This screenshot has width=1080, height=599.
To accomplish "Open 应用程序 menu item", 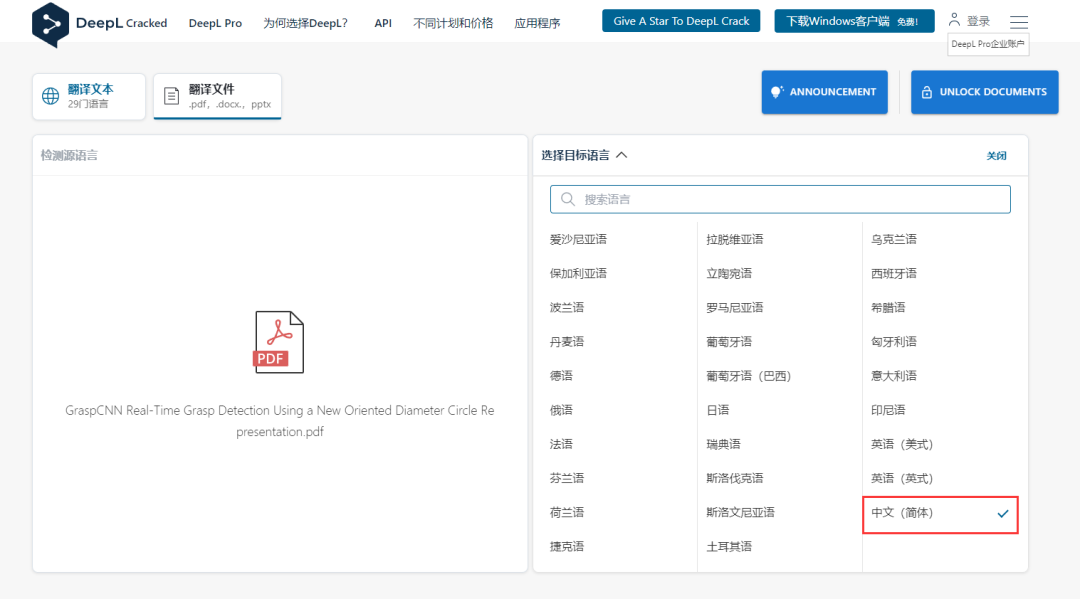I will tap(537, 23).
